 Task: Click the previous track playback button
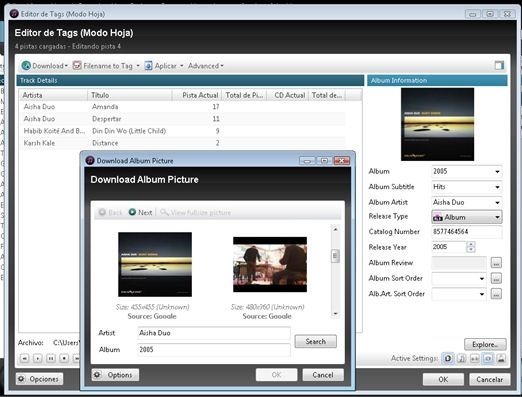pos(25,358)
